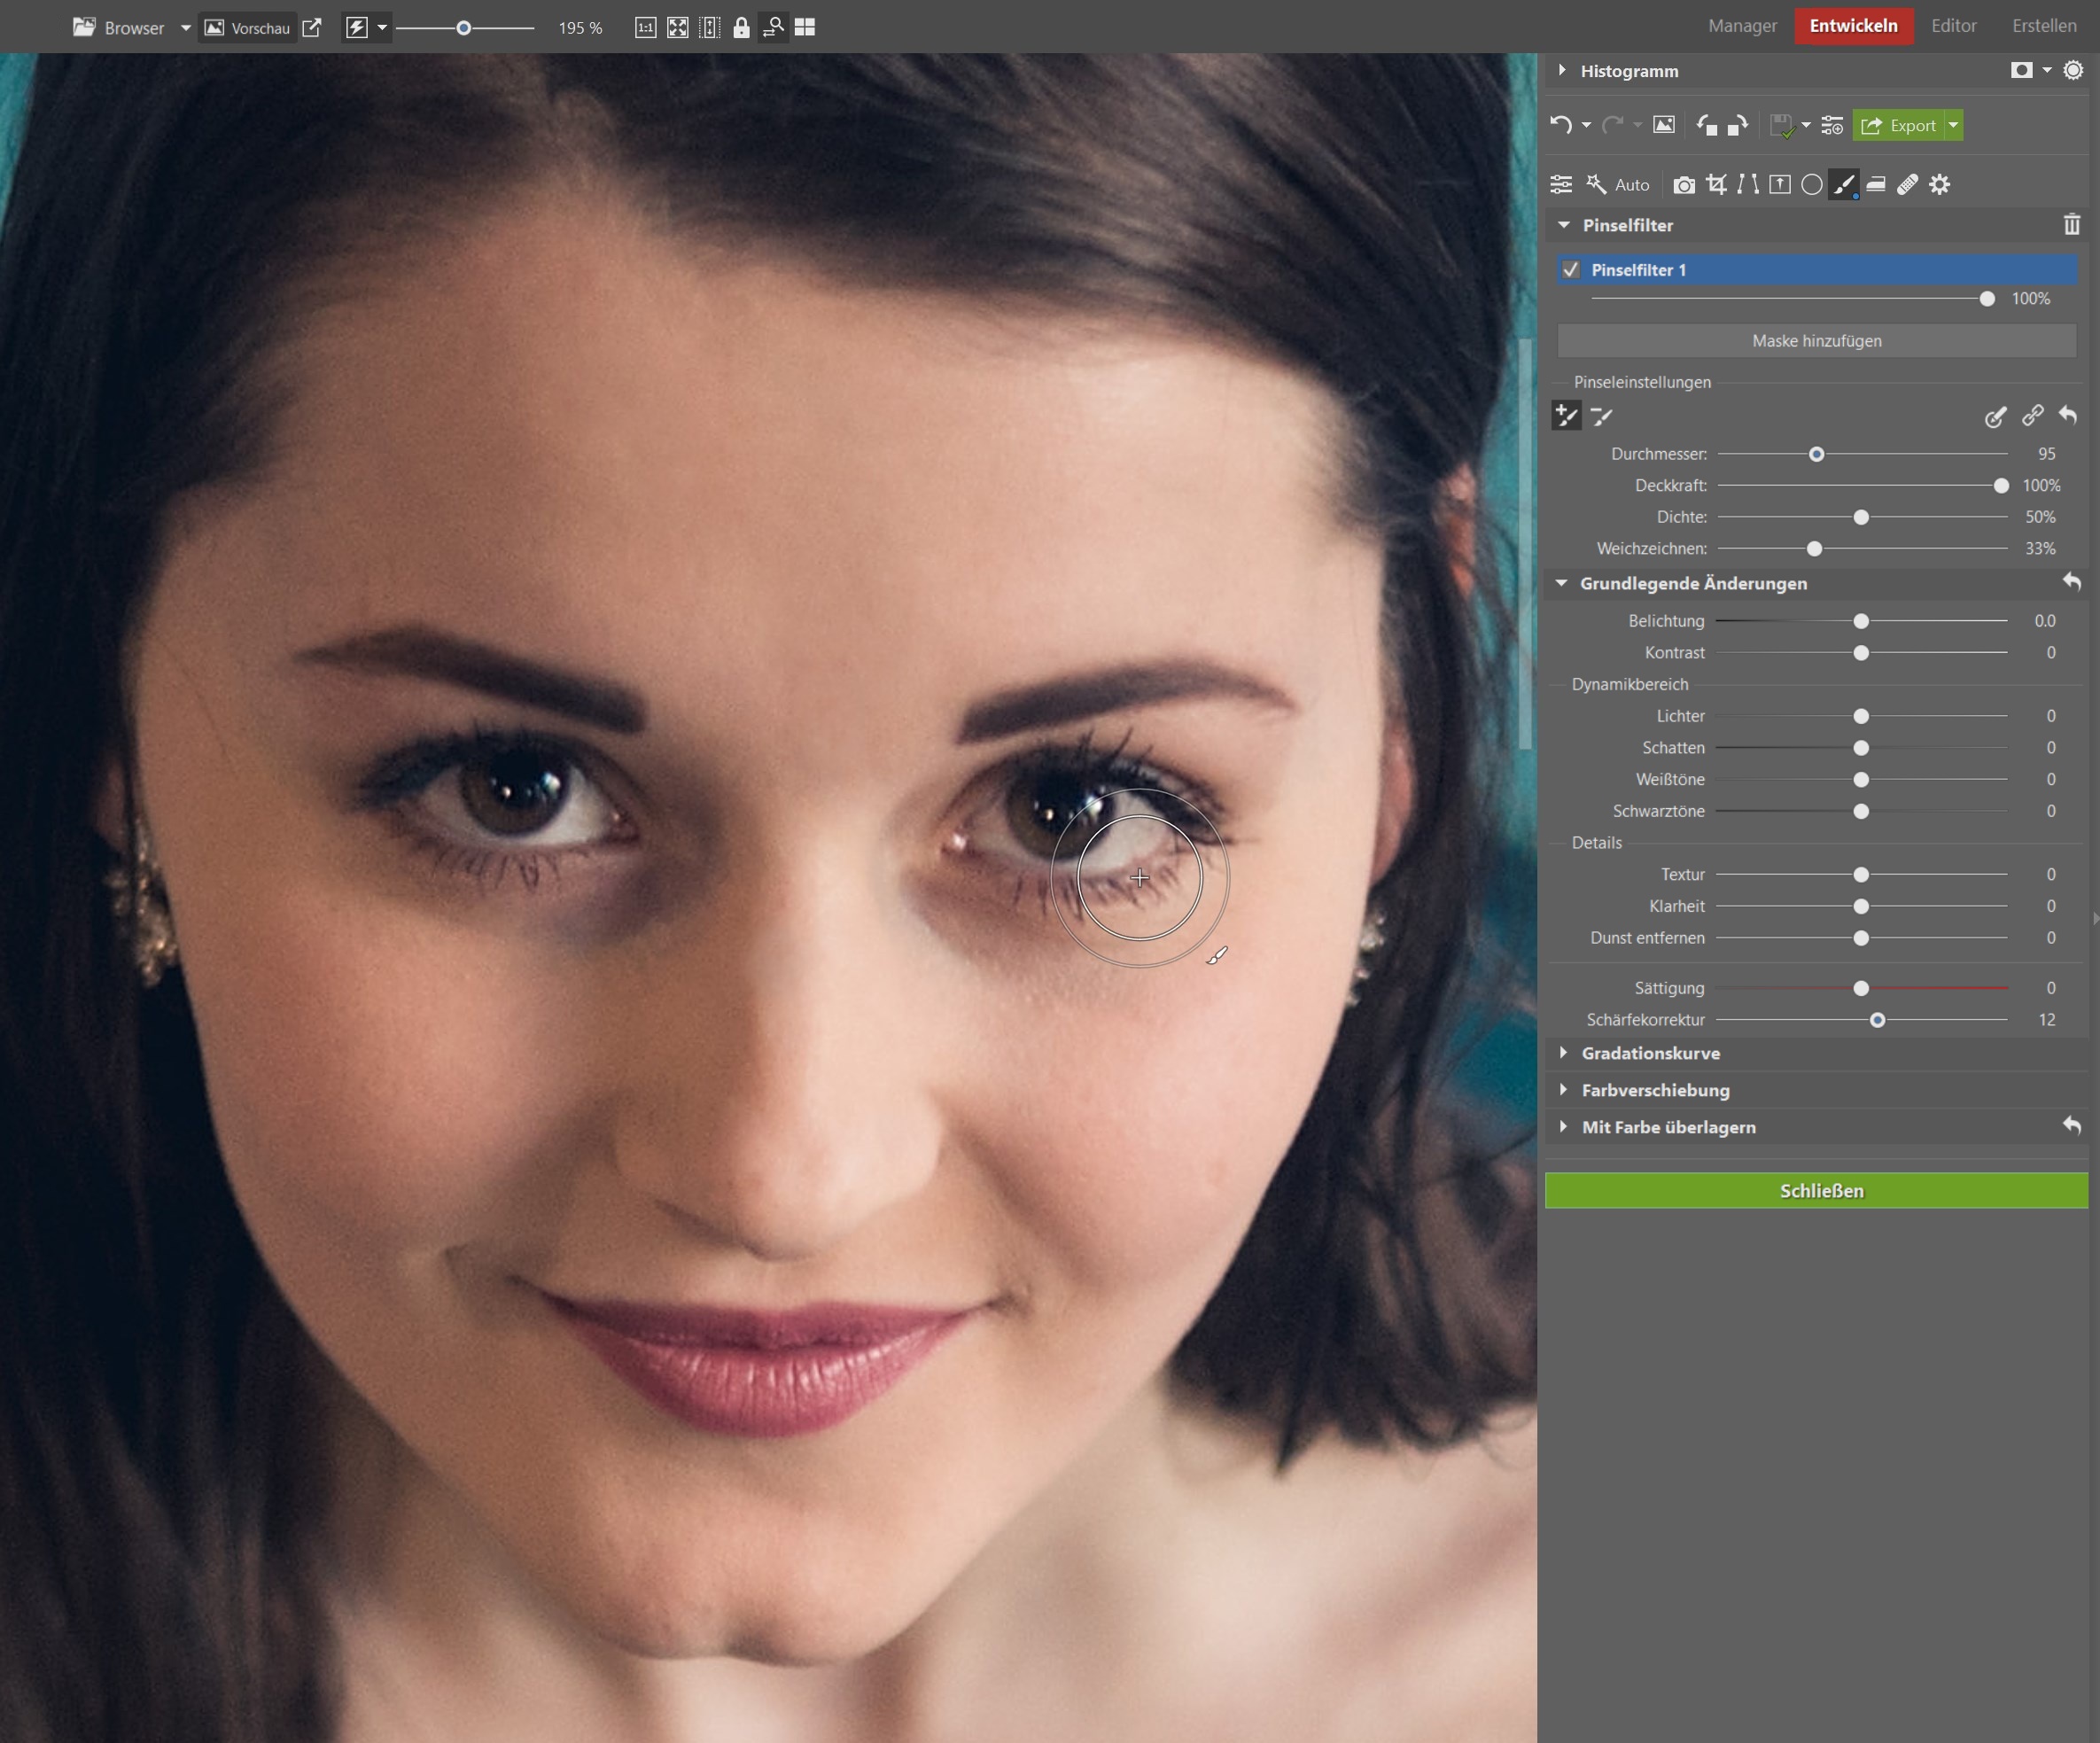Open the save options dropdown arrow
The height and width of the screenshot is (1743, 2100).
pos(1805,126)
